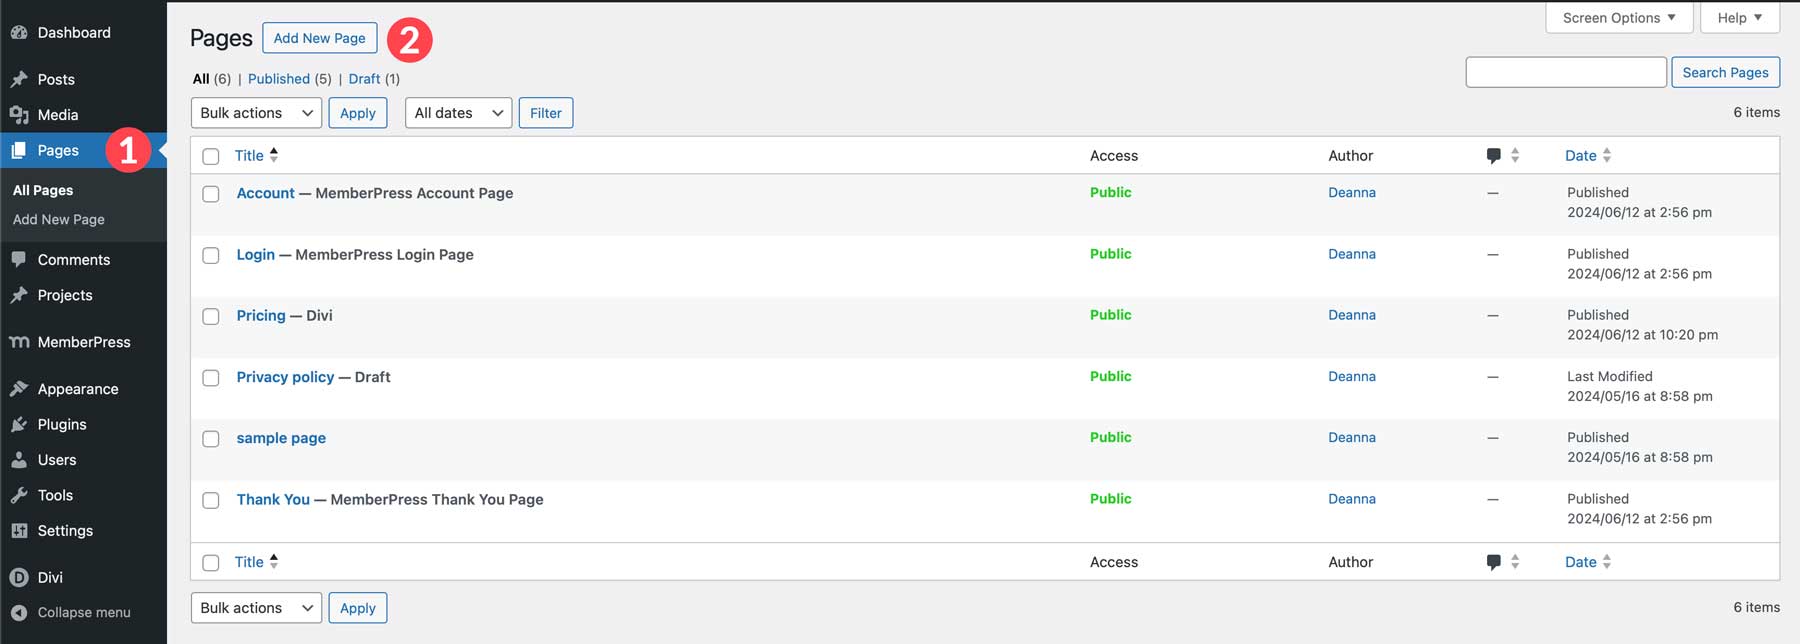Click the Appearance paintbrush icon
This screenshot has height=644, width=1800.
[x=18, y=389]
